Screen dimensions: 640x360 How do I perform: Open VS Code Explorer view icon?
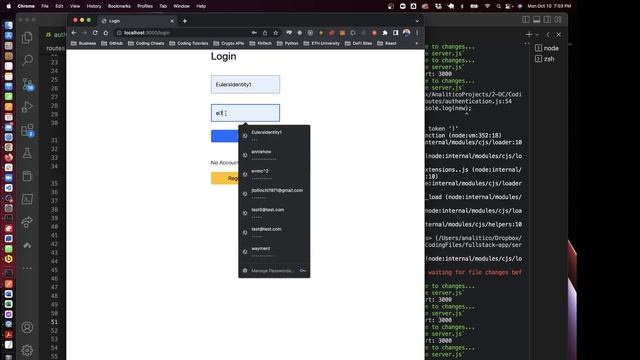(27, 38)
